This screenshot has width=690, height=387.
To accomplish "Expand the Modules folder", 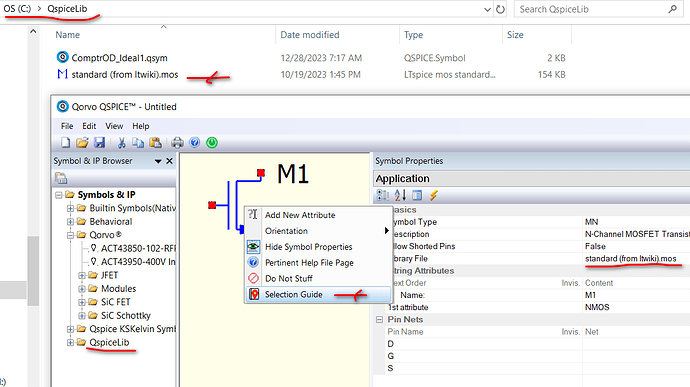I will click(x=82, y=289).
